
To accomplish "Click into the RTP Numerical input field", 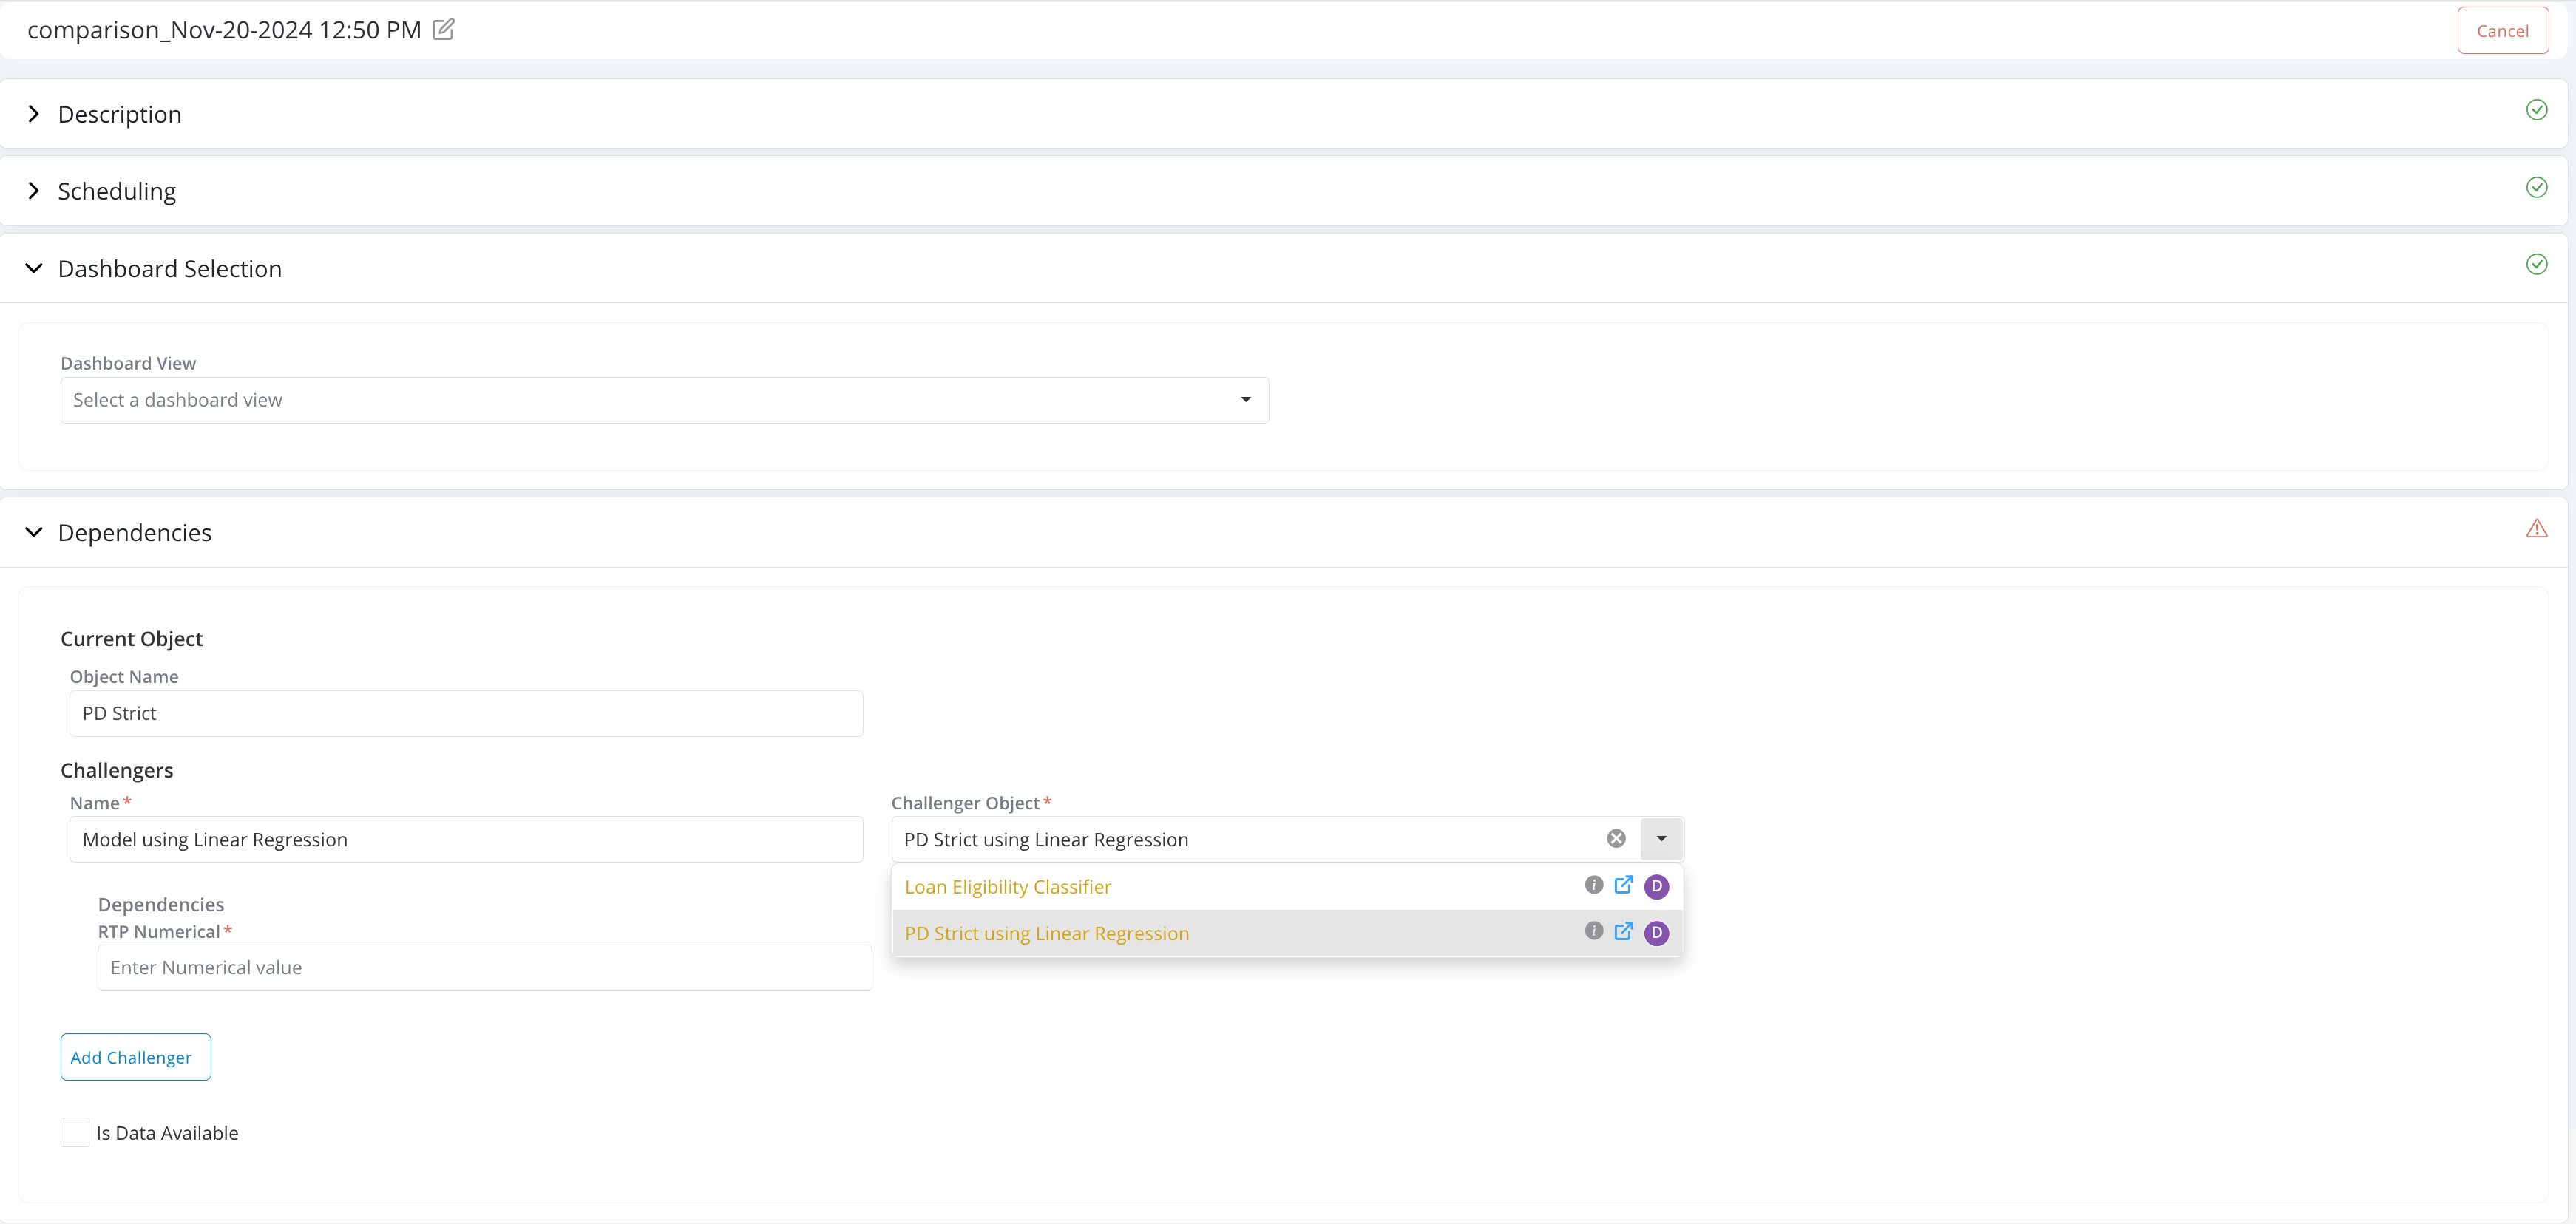I will pyautogui.click(x=484, y=968).
